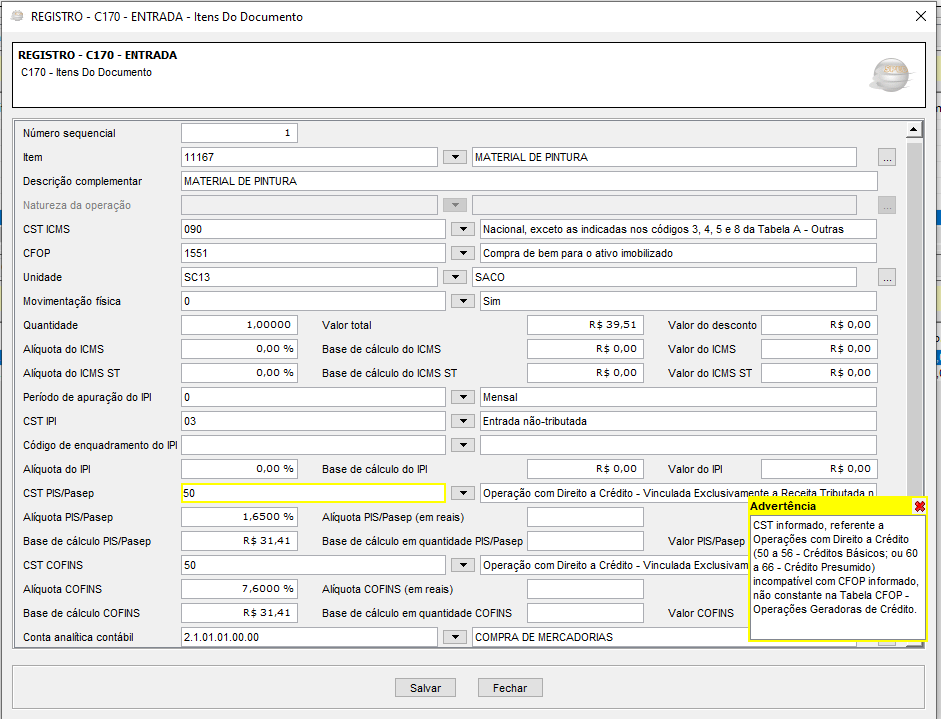Close the Advertência warning popup

point(919,507)
